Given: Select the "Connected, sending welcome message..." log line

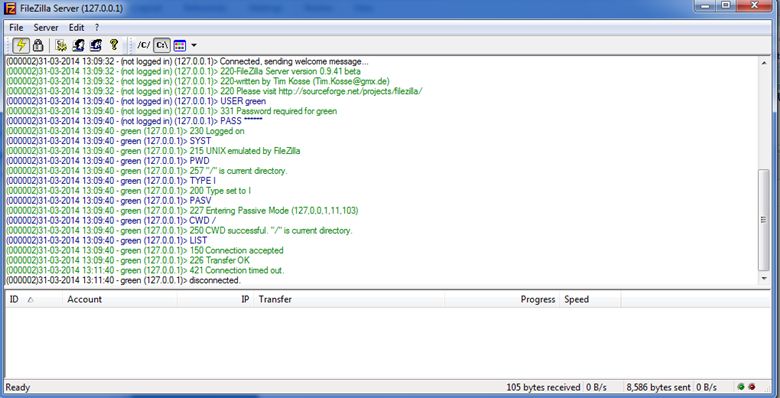Looking at the screenshot, I should click(x=188, y=62).
